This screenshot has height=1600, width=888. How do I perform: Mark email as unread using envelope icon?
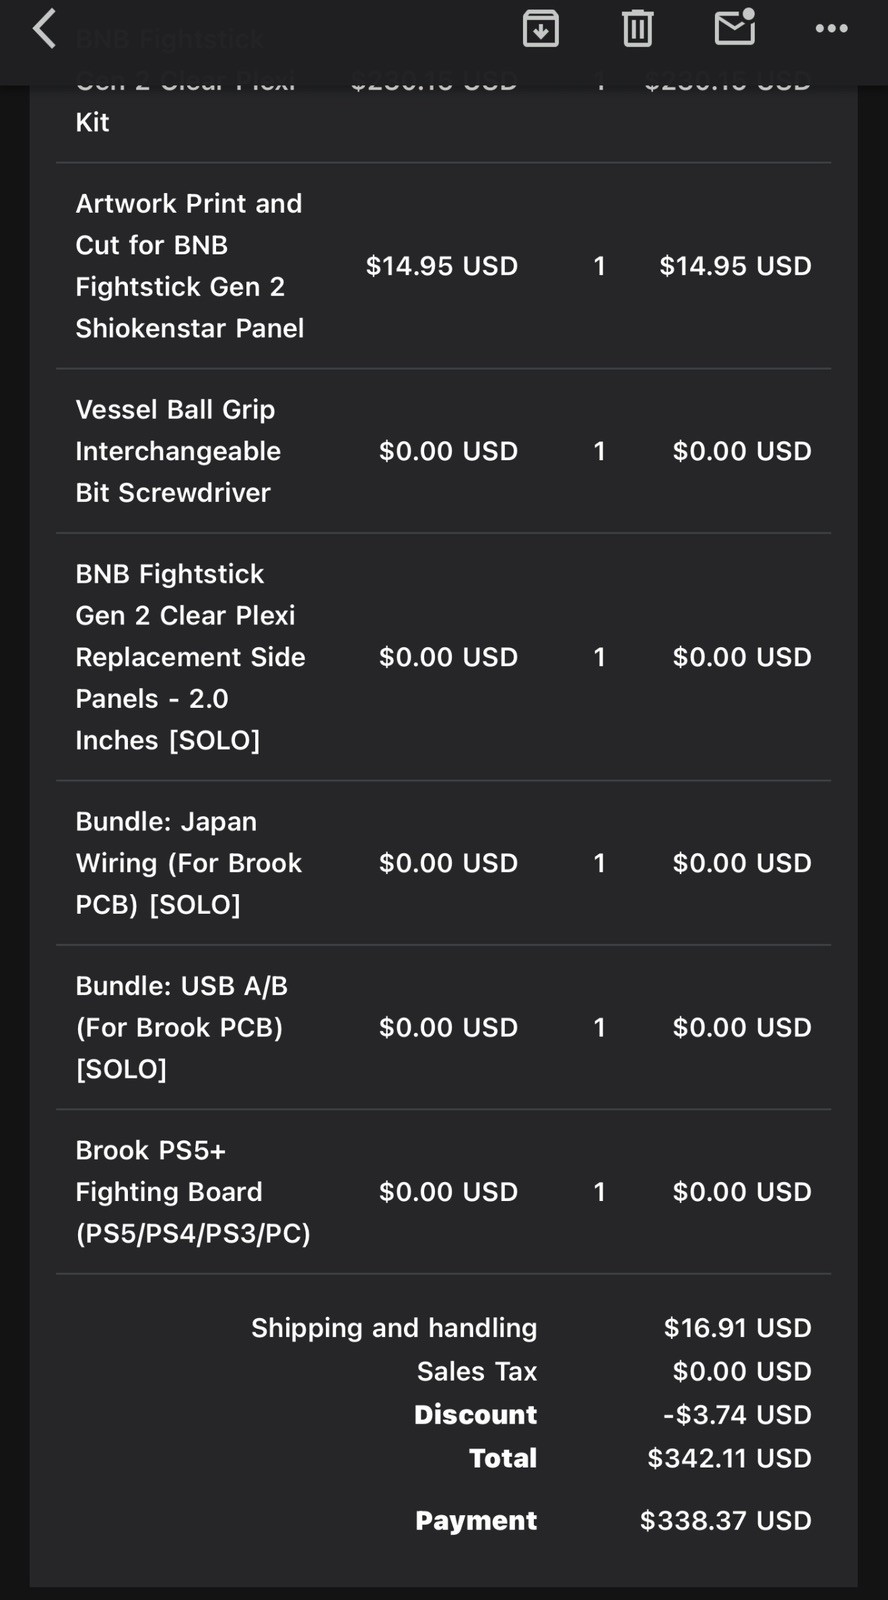[735, 27]
